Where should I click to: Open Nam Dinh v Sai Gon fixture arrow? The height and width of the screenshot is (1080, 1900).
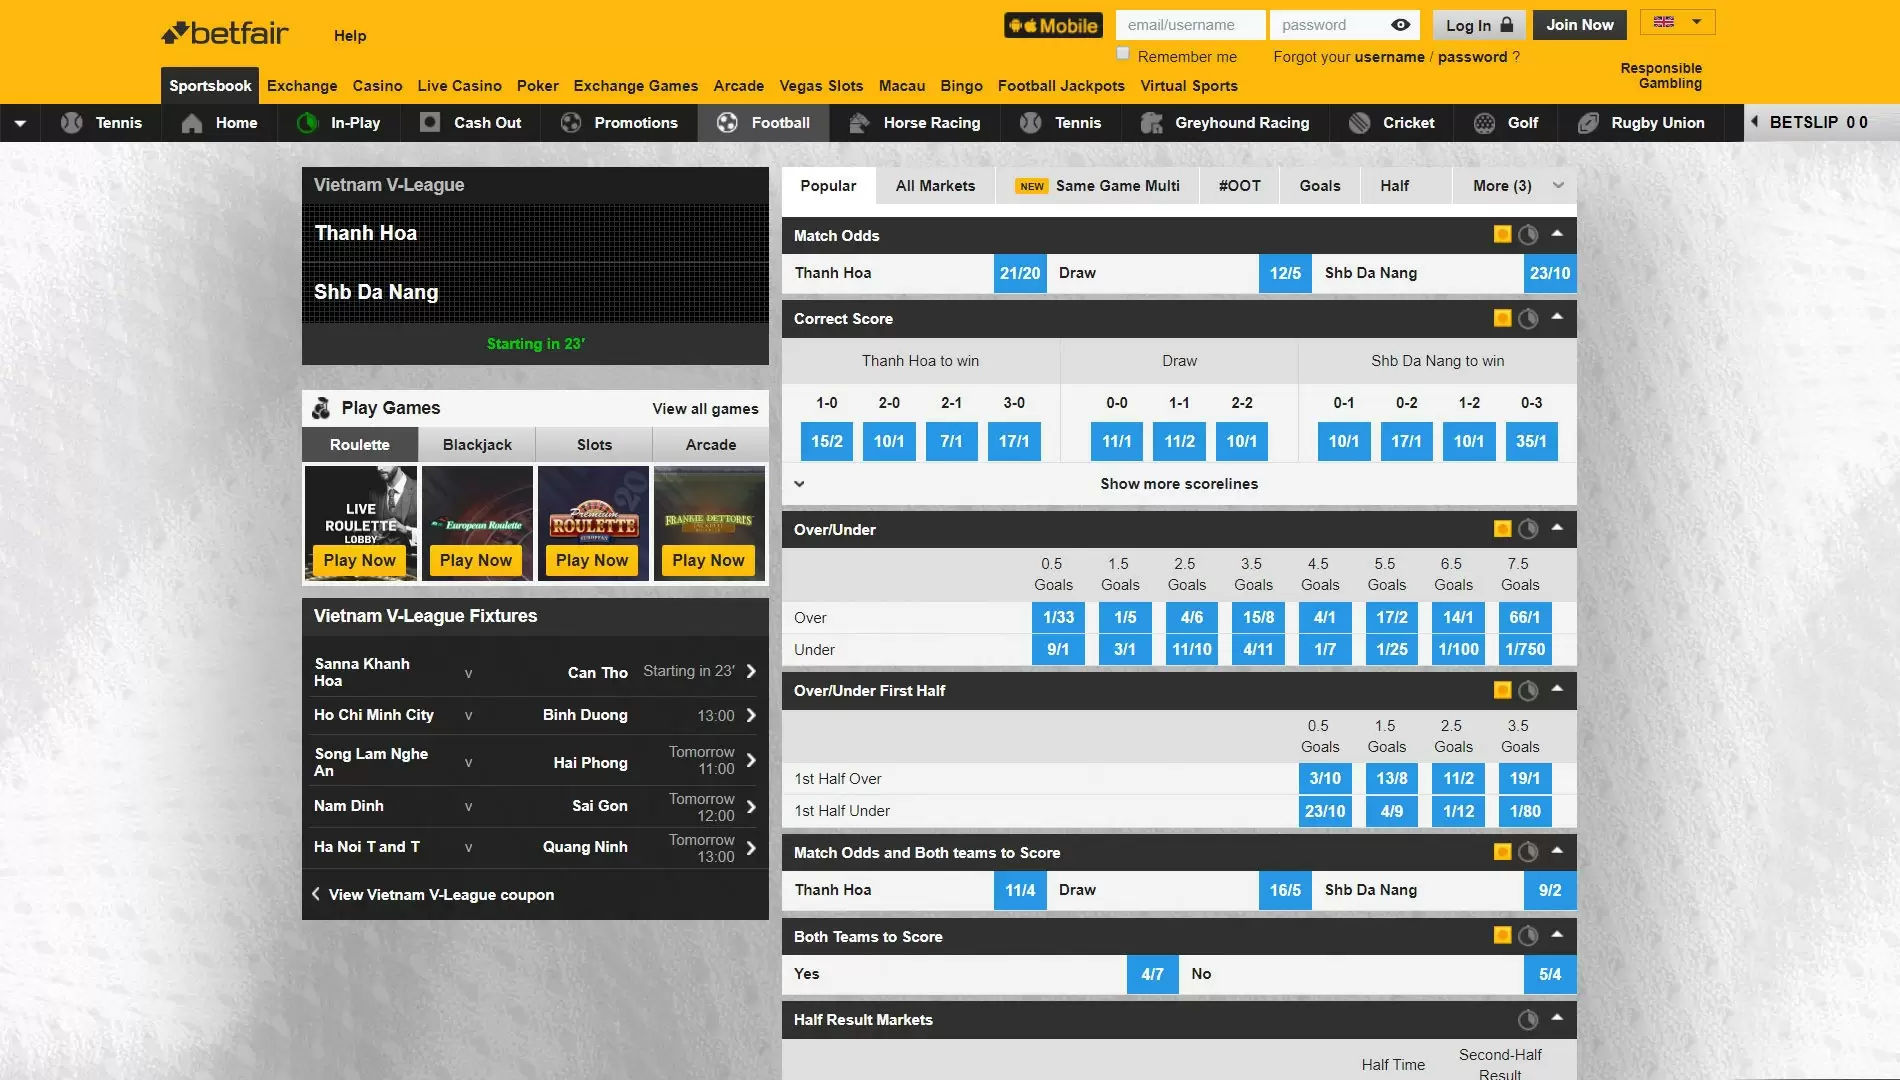pos(751,806)
